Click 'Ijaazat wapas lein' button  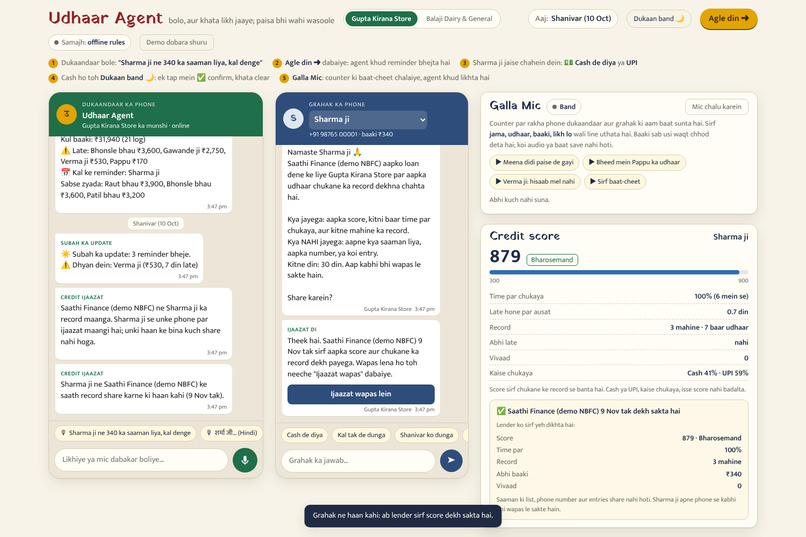(361, 394)
